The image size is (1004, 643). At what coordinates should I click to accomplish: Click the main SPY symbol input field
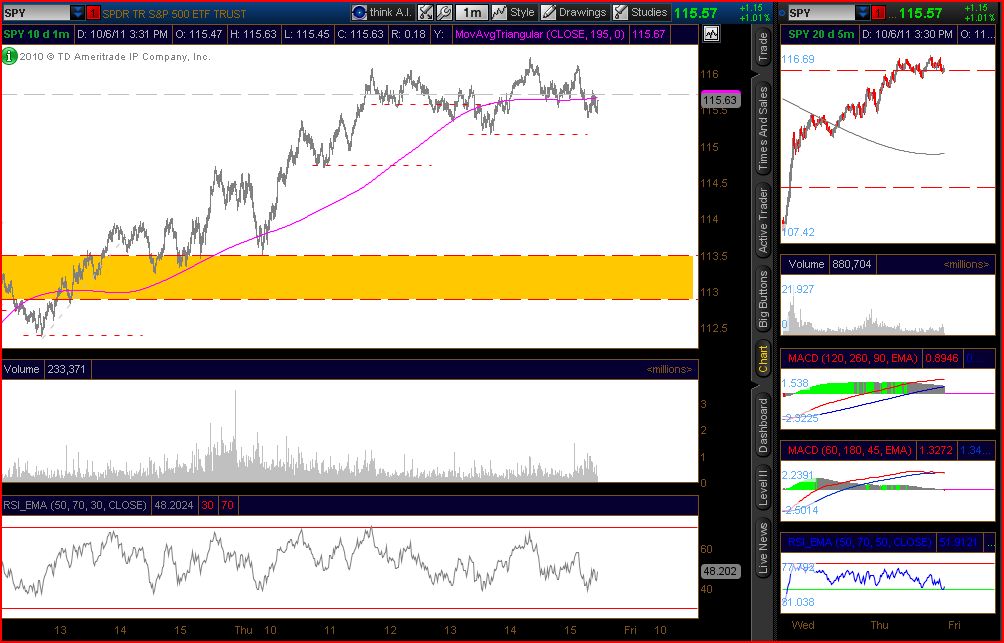pyautogui.click(x=36, y=13)
